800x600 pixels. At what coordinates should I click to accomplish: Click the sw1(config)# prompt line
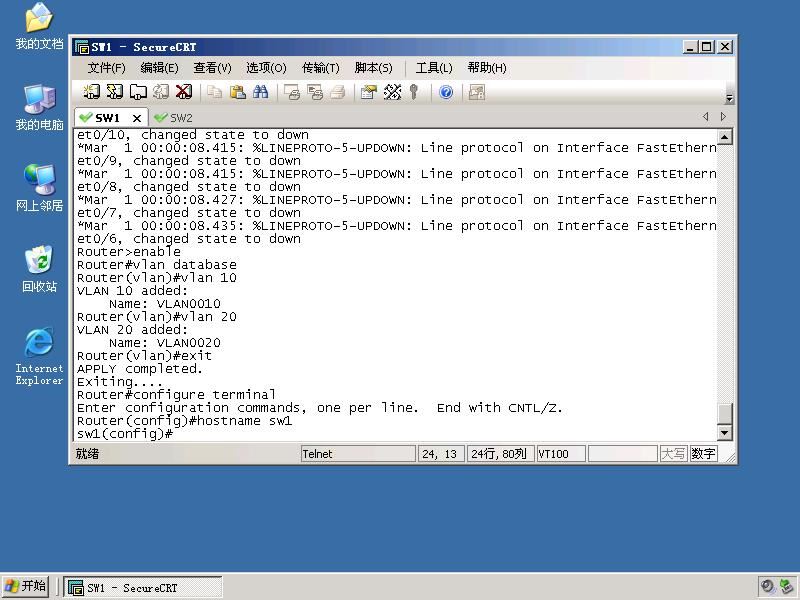[125, 434]
